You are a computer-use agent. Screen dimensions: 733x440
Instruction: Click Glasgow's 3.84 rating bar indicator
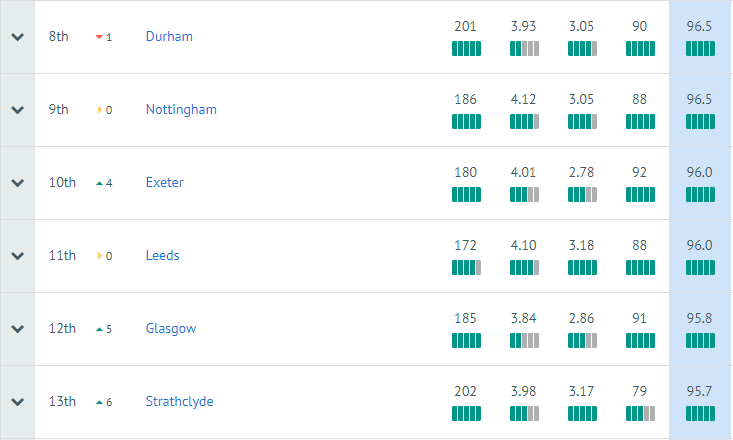tap(524, 340)
